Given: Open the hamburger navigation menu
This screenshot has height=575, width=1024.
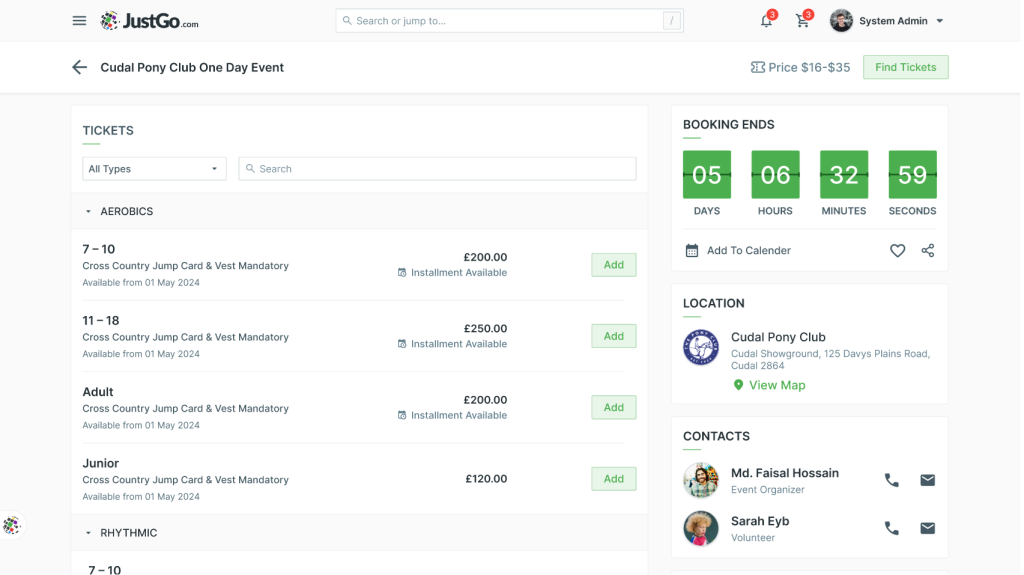Looking at the screenshot, I should point(79,21).
